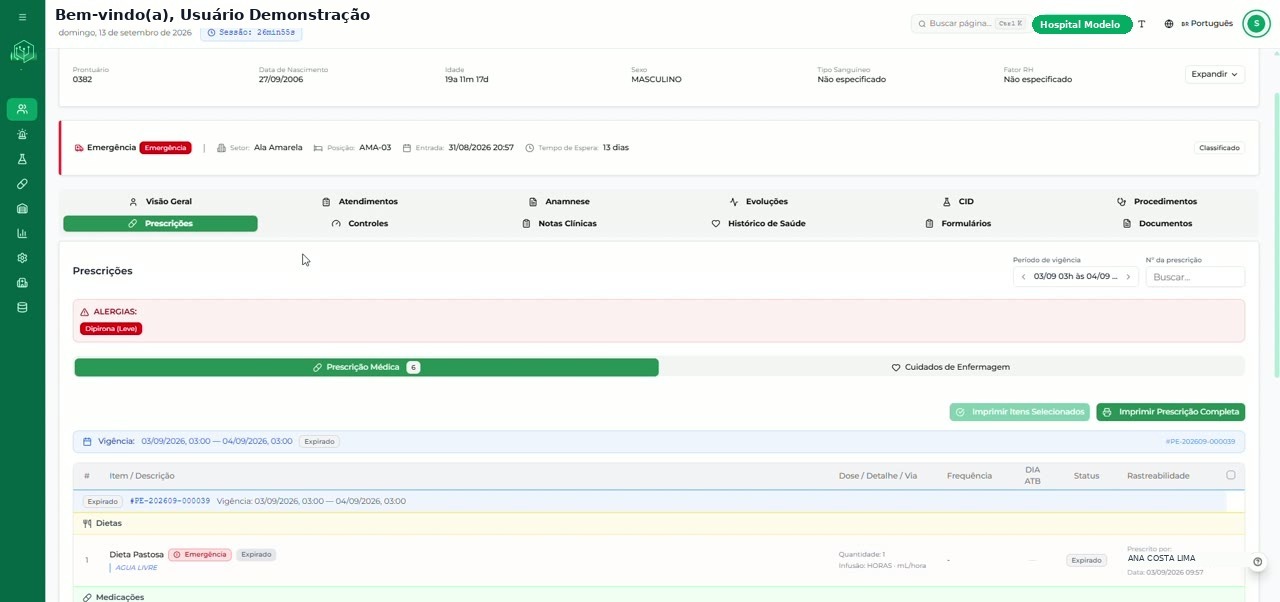The image size is (1280, 602).
Task: Click the Classificado status badge
Action: (x=1219, y=148)
